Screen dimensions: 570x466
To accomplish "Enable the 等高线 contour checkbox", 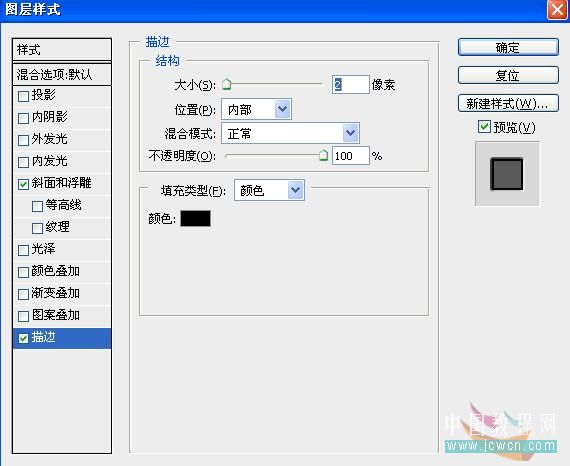I will pyautogui.click(x=37, y=206).
